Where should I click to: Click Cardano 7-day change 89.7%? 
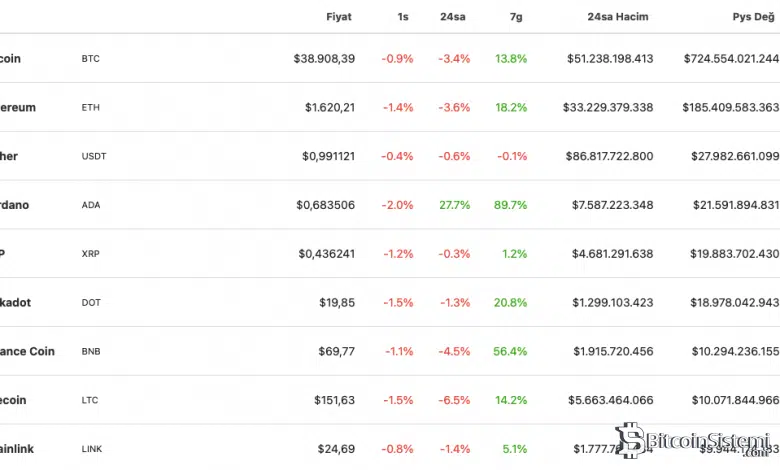(x=510, y=205)
